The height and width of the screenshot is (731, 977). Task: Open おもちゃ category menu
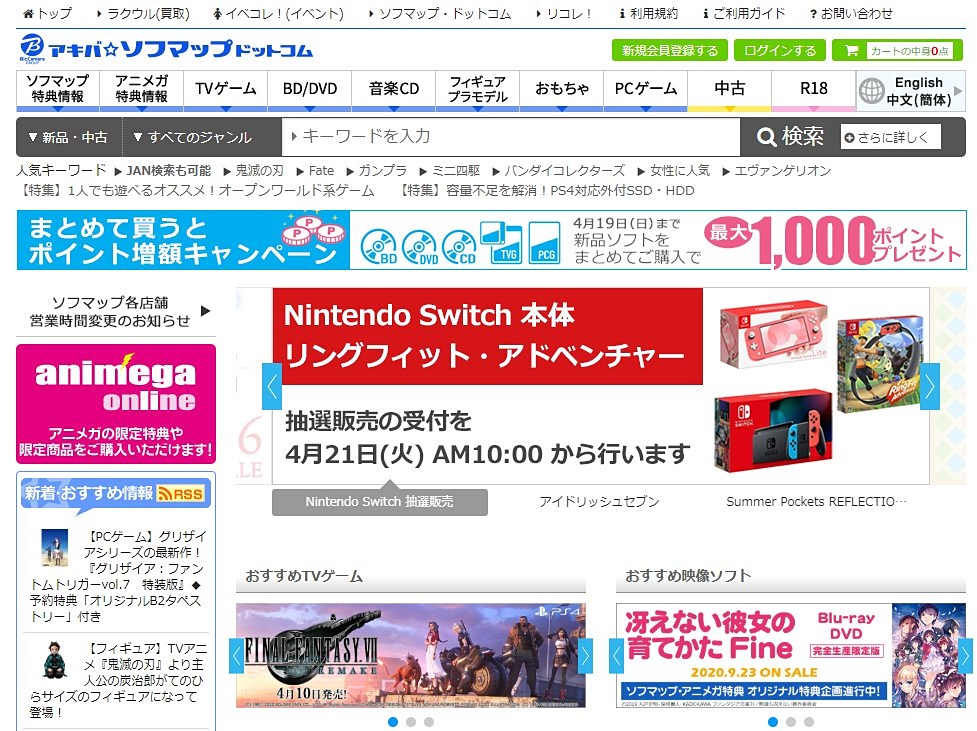[561, 89]
